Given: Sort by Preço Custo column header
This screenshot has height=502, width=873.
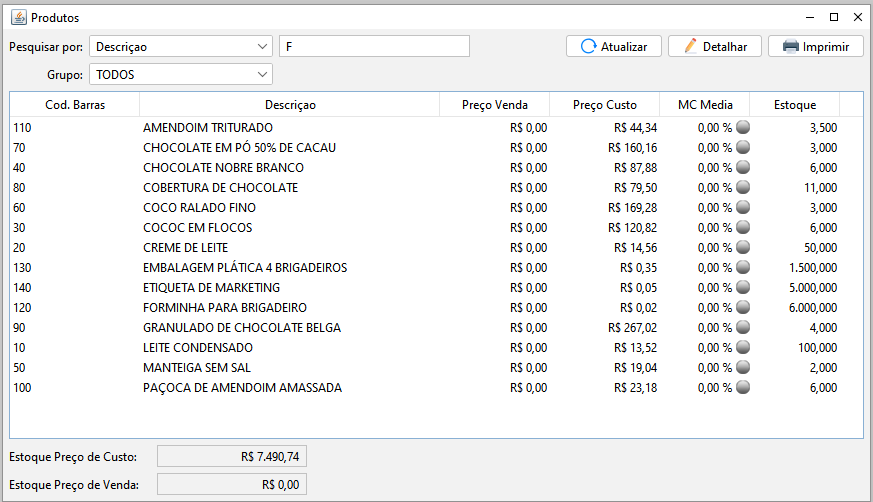Looking at the screenshot, I should point(604,105).
